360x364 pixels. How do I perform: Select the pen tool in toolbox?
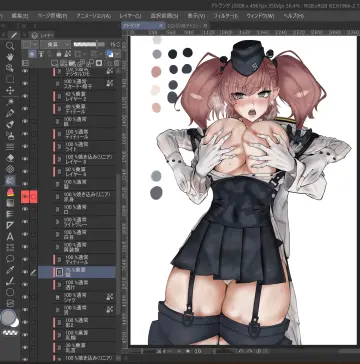(x=10, y=113)
